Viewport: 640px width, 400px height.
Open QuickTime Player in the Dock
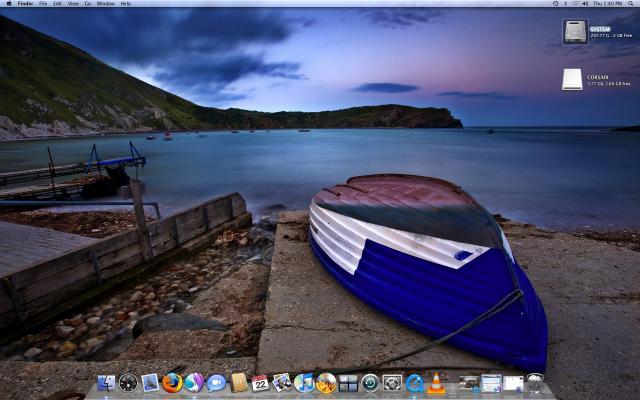coord(414,383)
